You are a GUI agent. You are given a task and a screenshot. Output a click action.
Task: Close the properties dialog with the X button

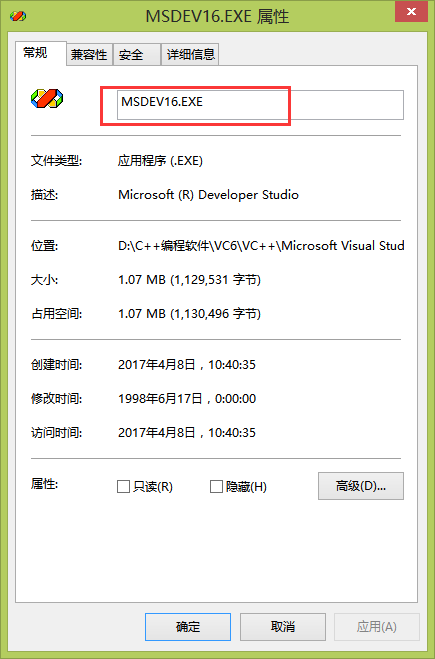(411, 11)
